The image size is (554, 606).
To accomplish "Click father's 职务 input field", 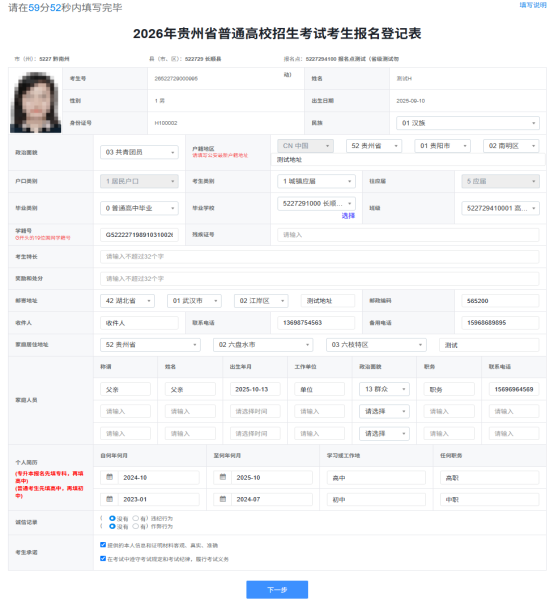I will click(x=449, y=389).
